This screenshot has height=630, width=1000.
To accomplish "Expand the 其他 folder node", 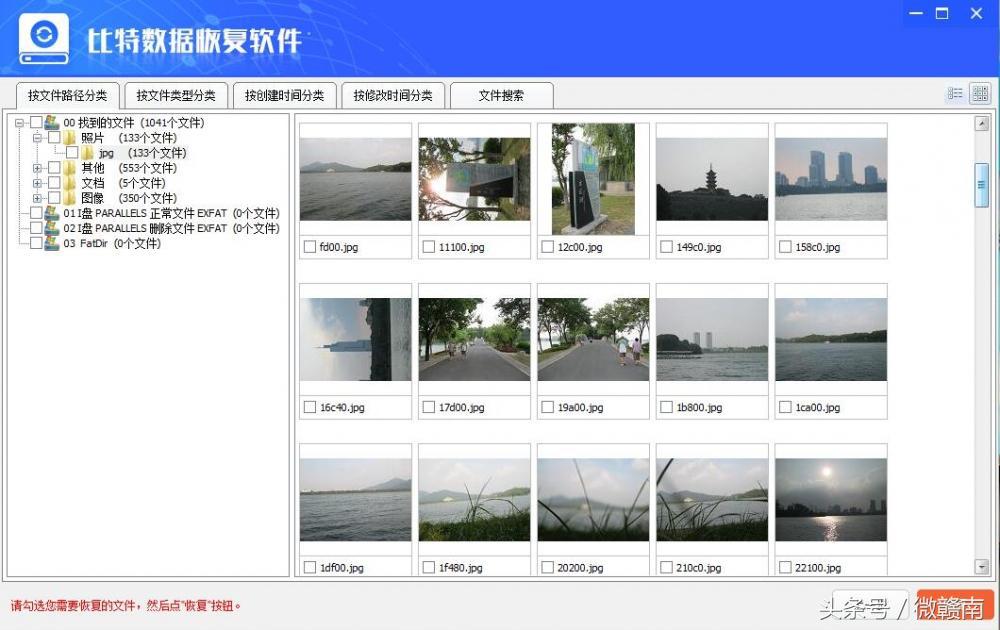I will click(38, 168).
